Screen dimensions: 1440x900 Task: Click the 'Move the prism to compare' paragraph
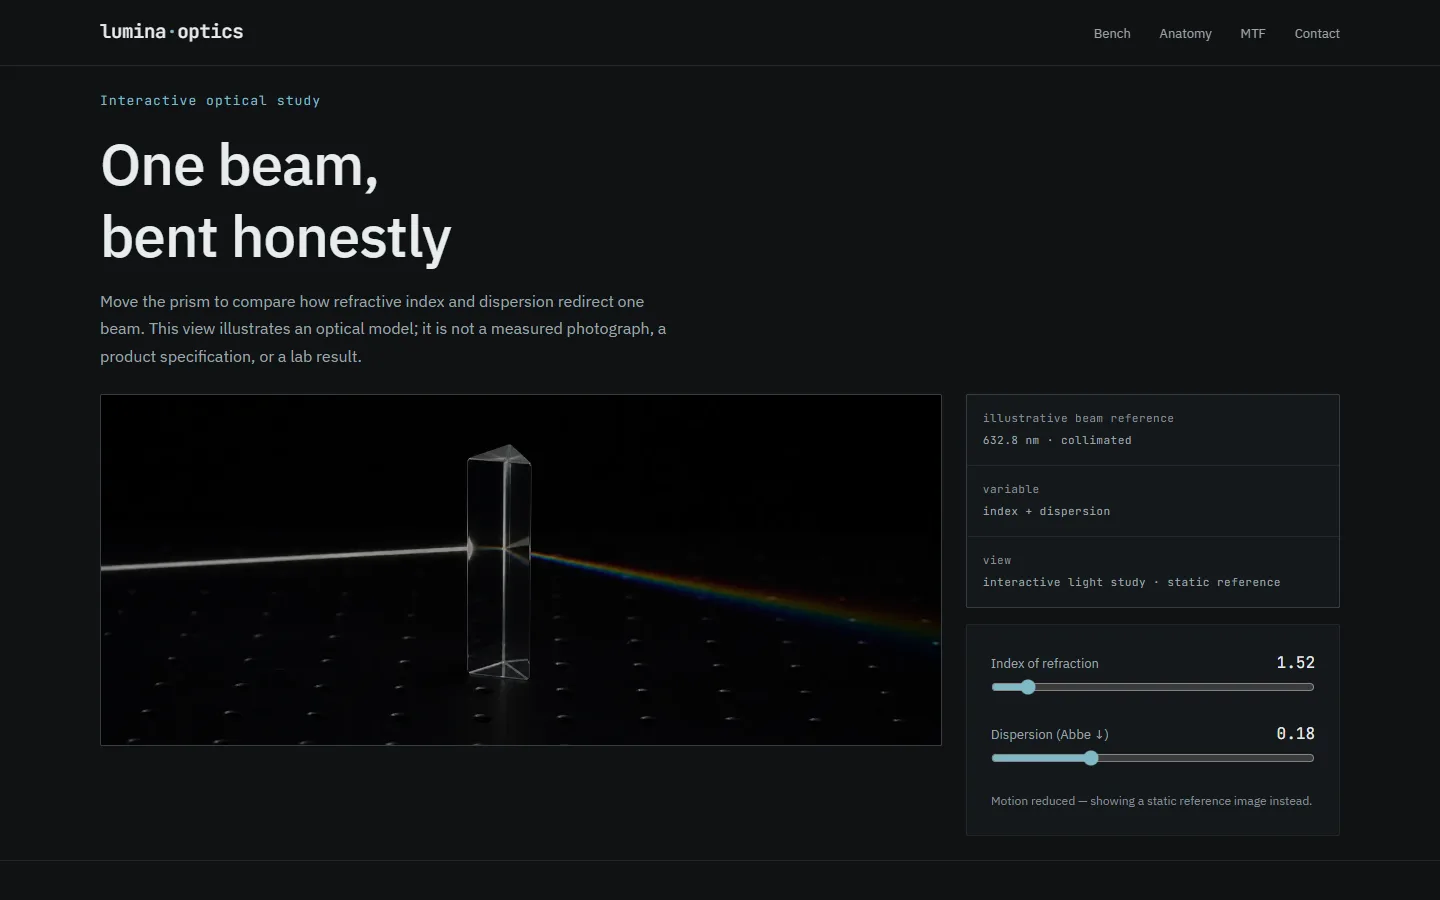point(383,329)
